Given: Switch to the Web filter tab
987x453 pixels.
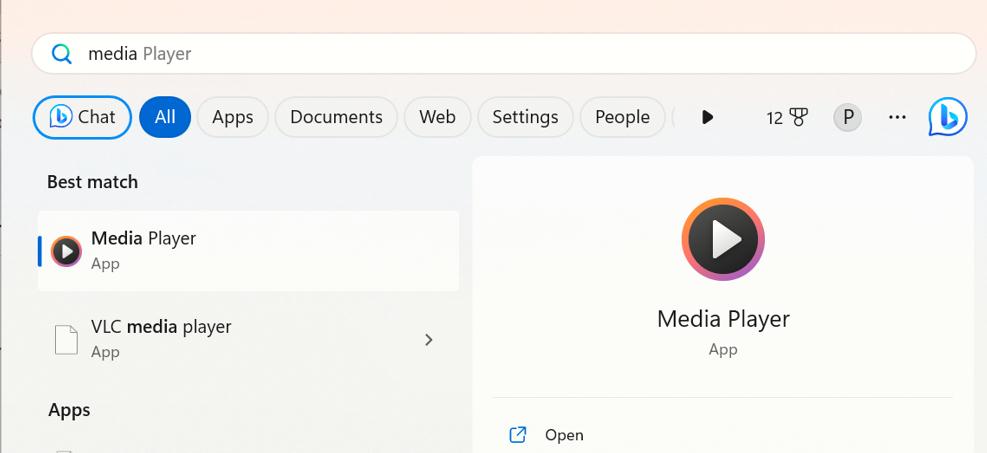Looking at the screenshot, I should pos(437,117).
